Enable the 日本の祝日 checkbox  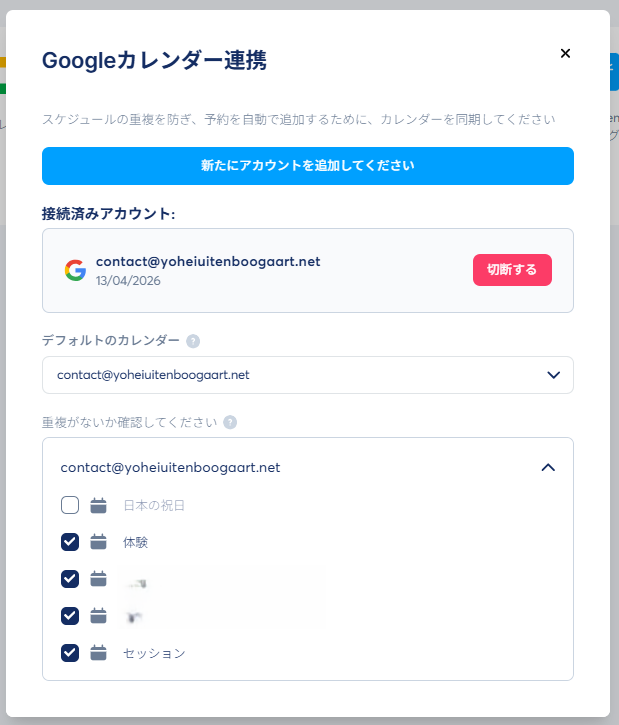[70, 505]
